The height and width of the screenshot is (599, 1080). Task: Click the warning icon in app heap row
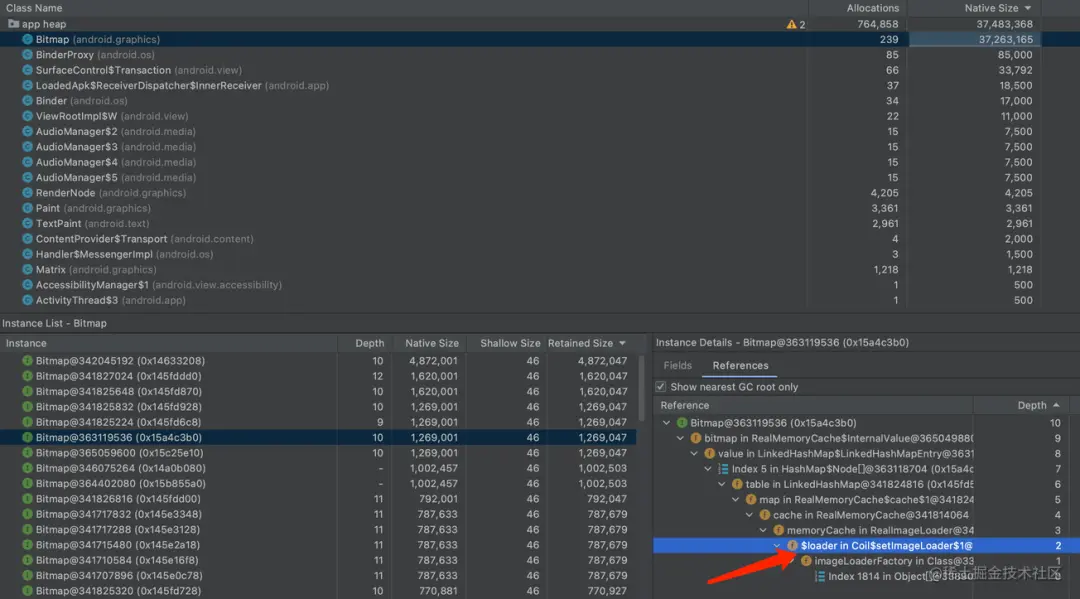click(x=792, y=24)
